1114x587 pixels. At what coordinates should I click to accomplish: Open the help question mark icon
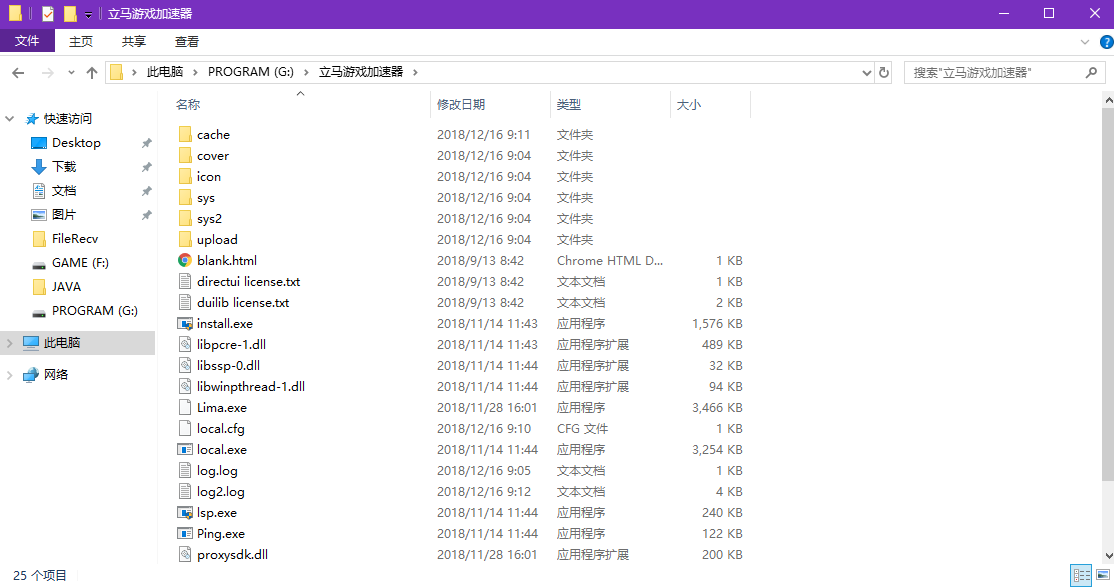pos(1106,42)
